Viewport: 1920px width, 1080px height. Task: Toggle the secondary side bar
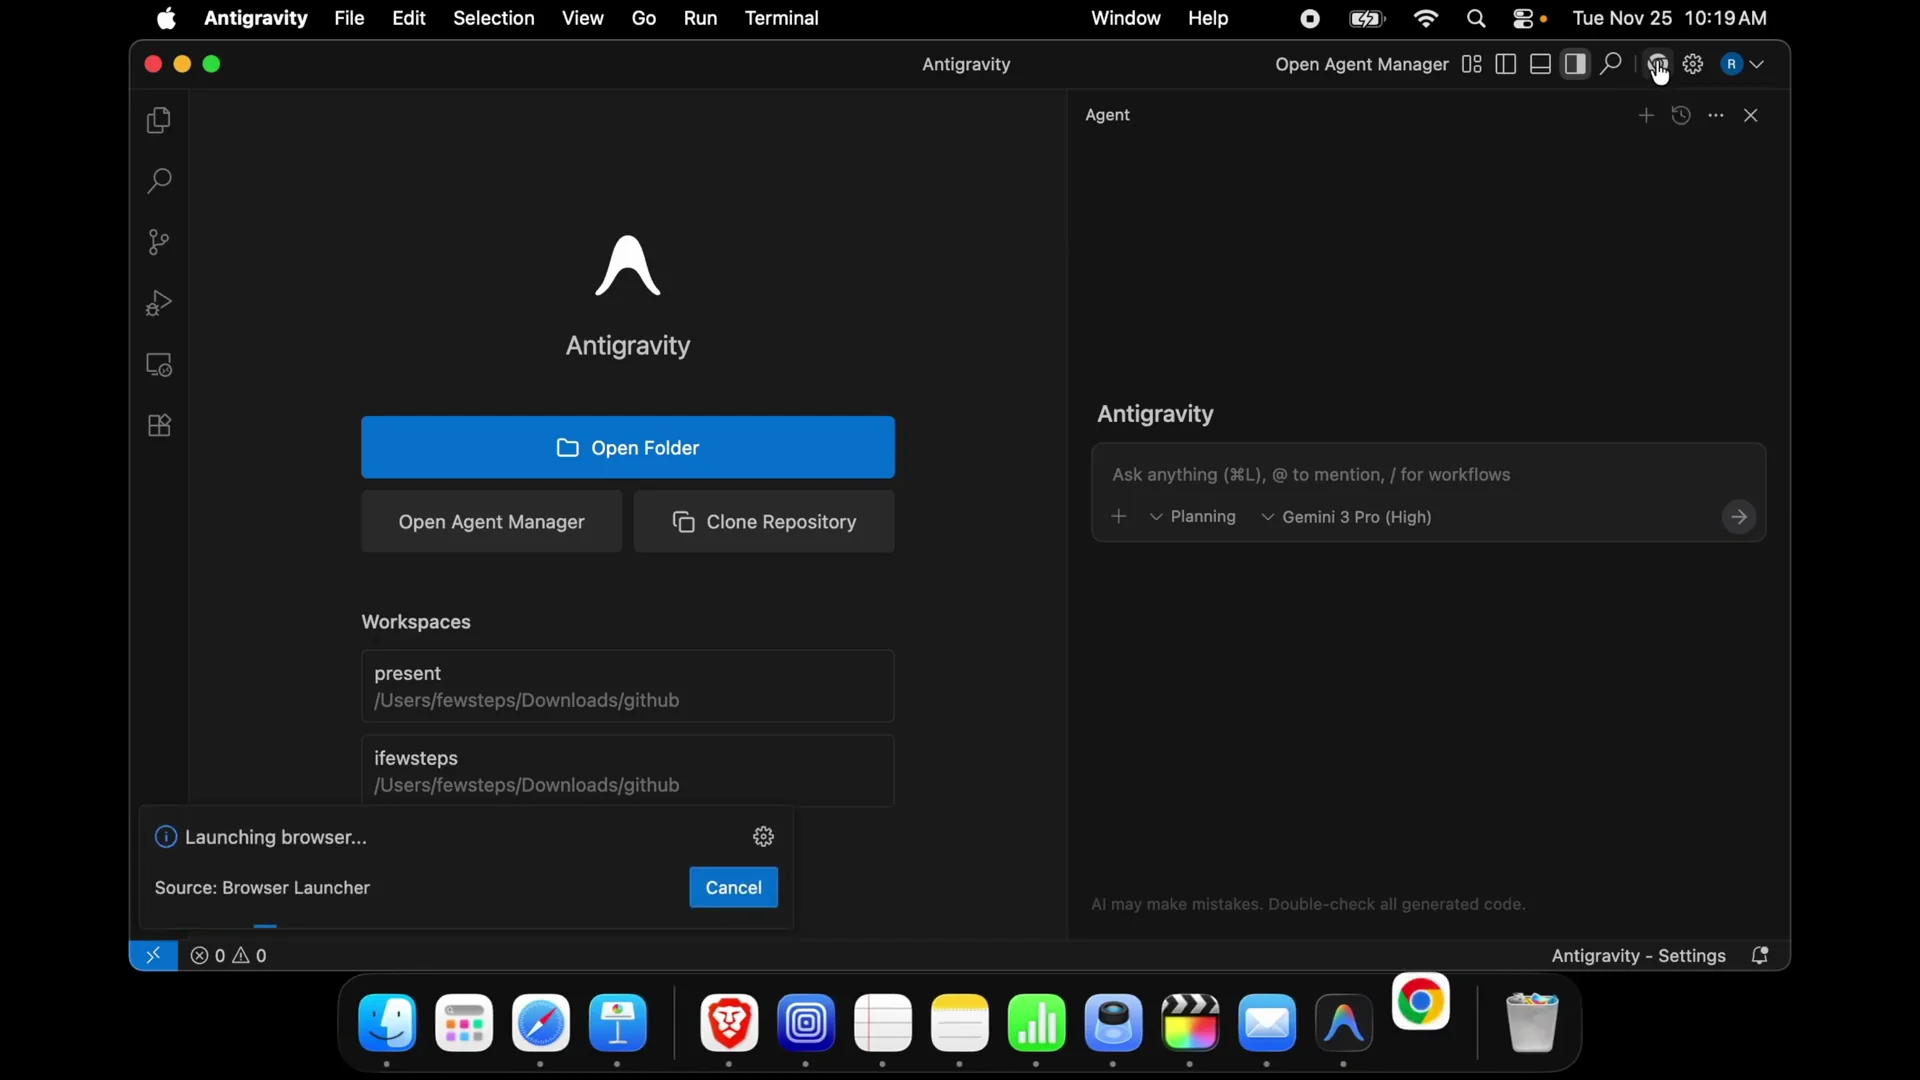(1575, 64)
